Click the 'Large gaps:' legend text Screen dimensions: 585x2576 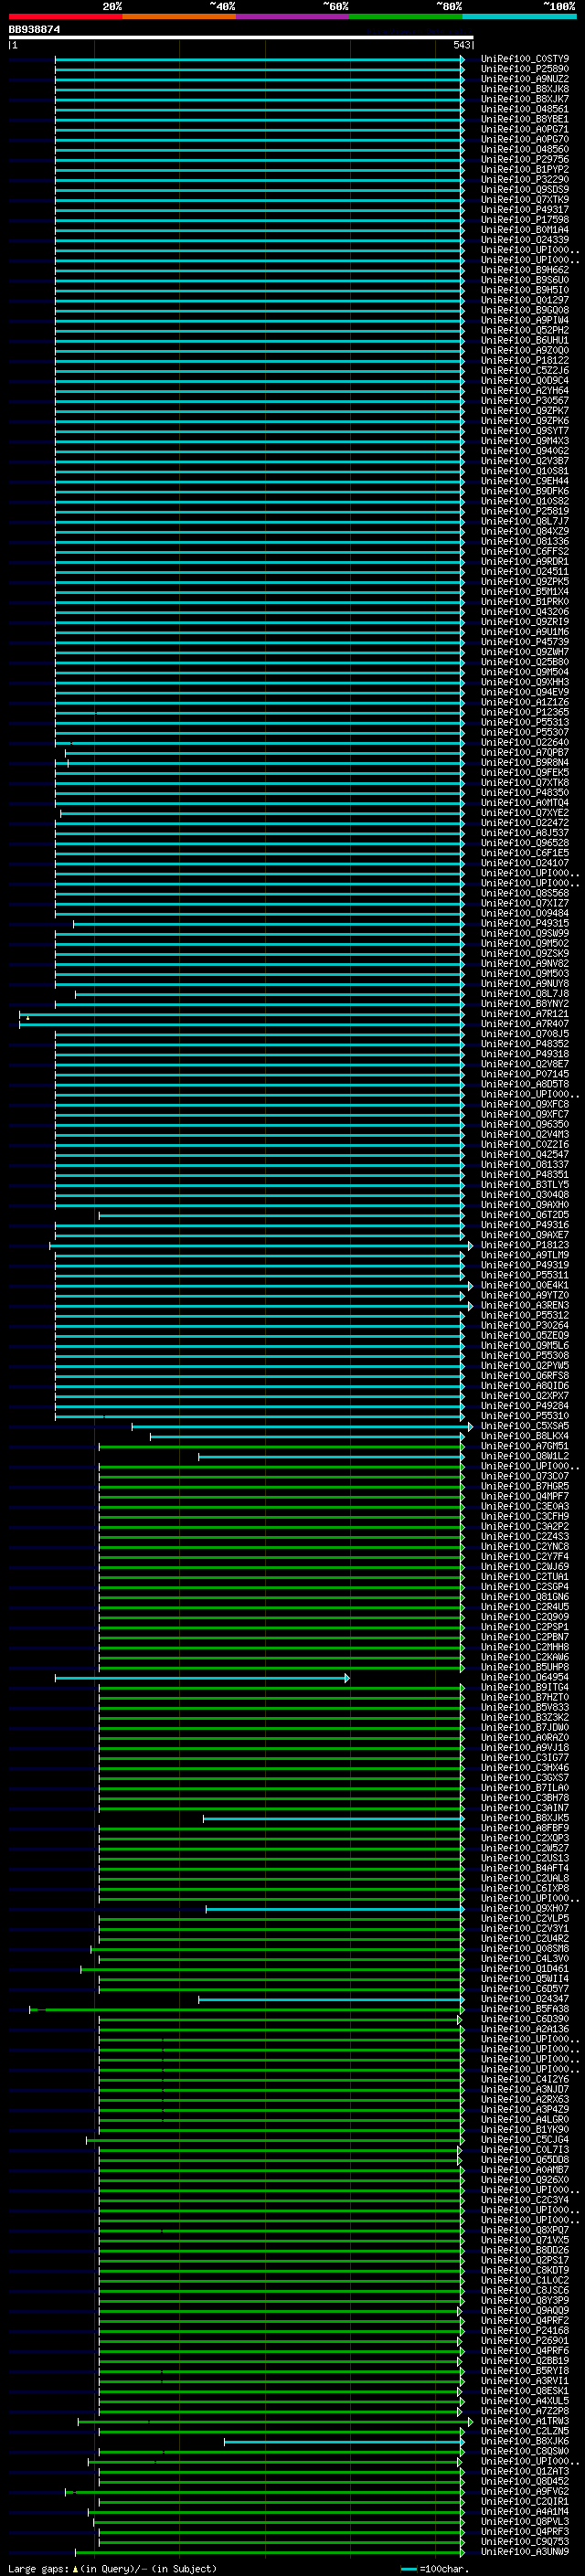[x=38, y=2568]
